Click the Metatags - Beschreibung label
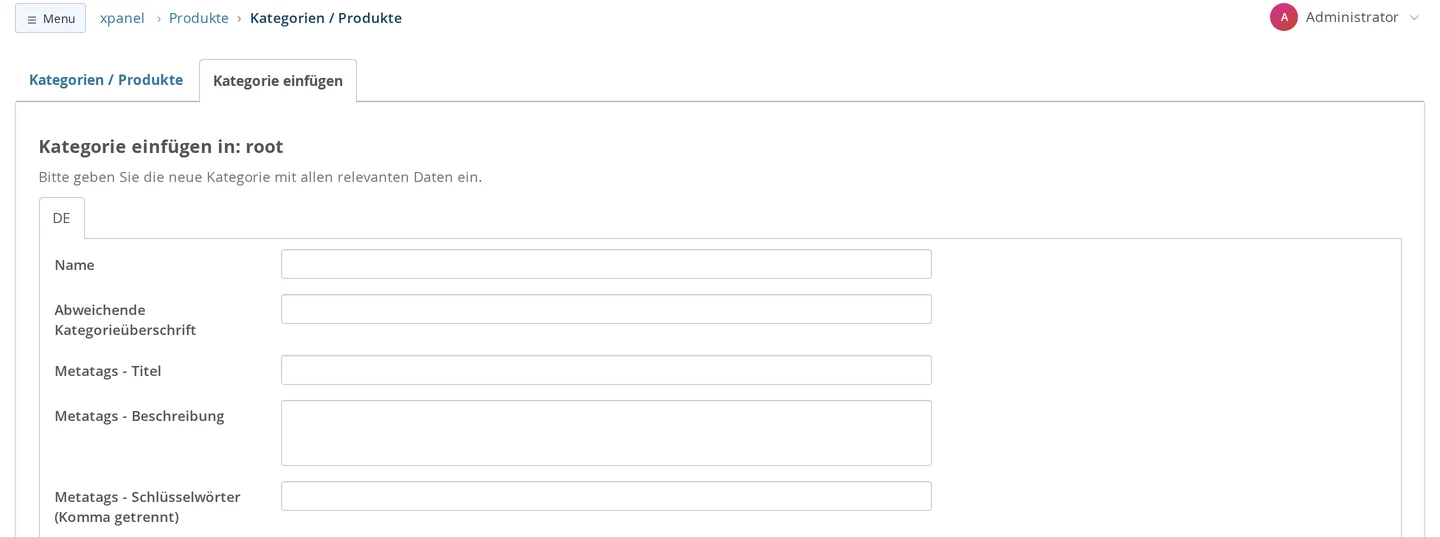 coord(139,416)
